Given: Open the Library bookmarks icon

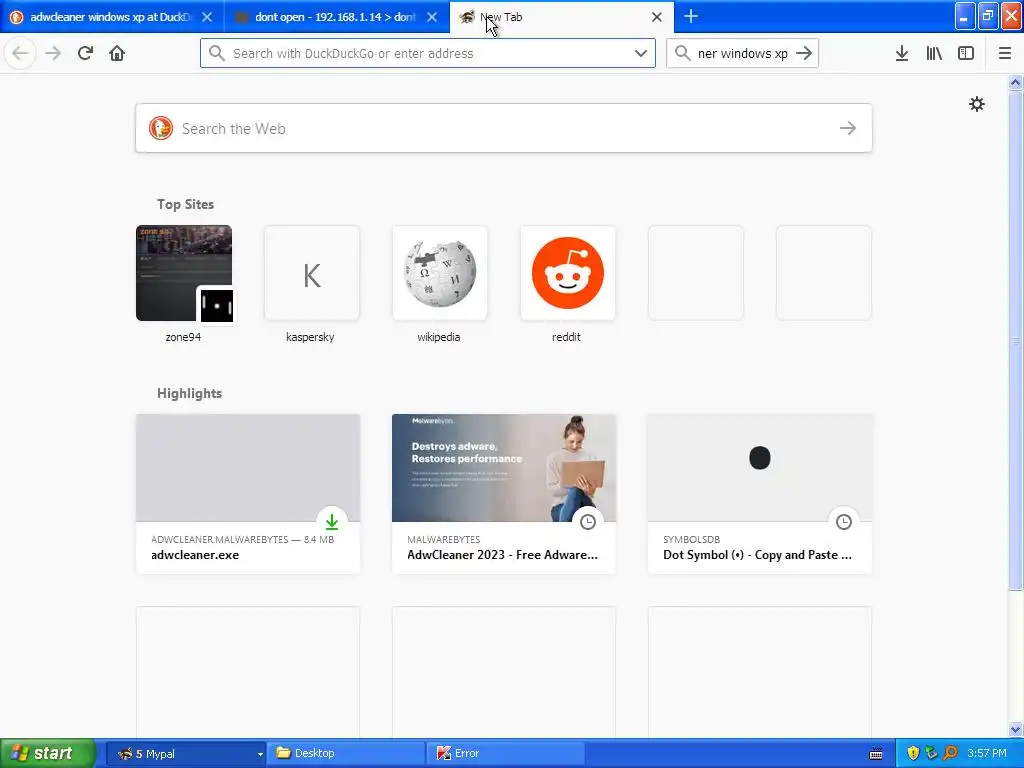Looking at the screenshot, I should tap(934, 53).
